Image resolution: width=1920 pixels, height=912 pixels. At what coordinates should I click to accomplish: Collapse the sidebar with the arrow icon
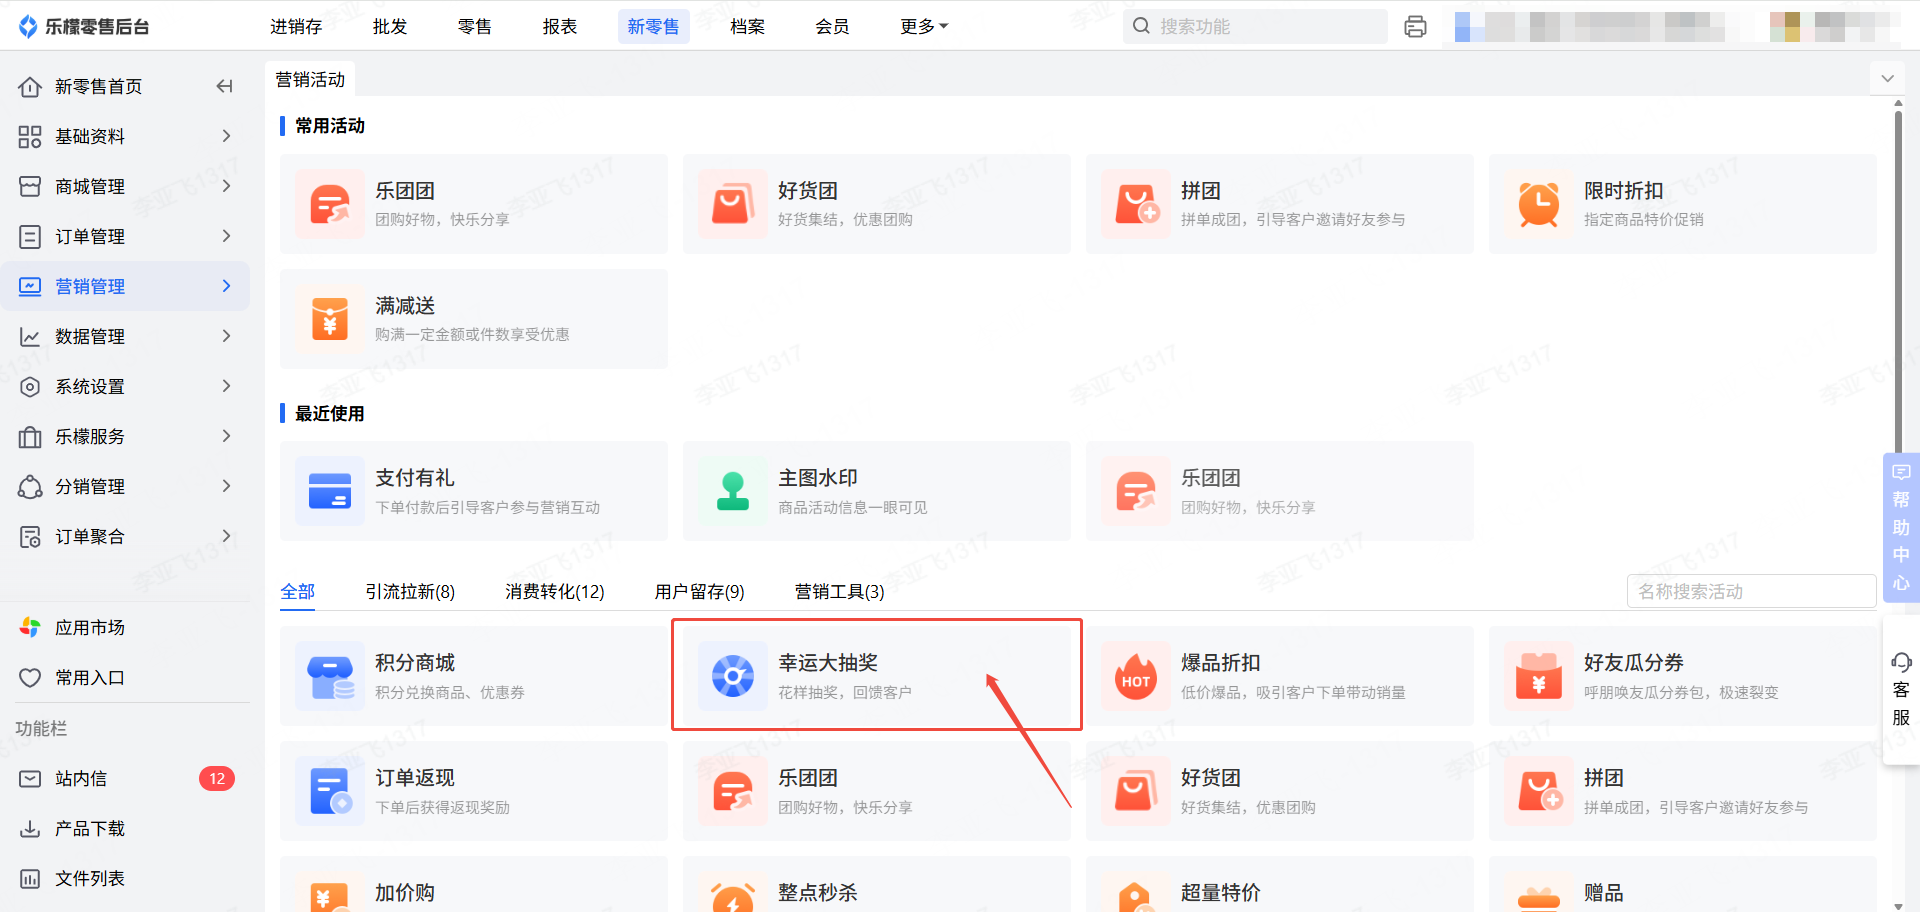click(225, 87)
